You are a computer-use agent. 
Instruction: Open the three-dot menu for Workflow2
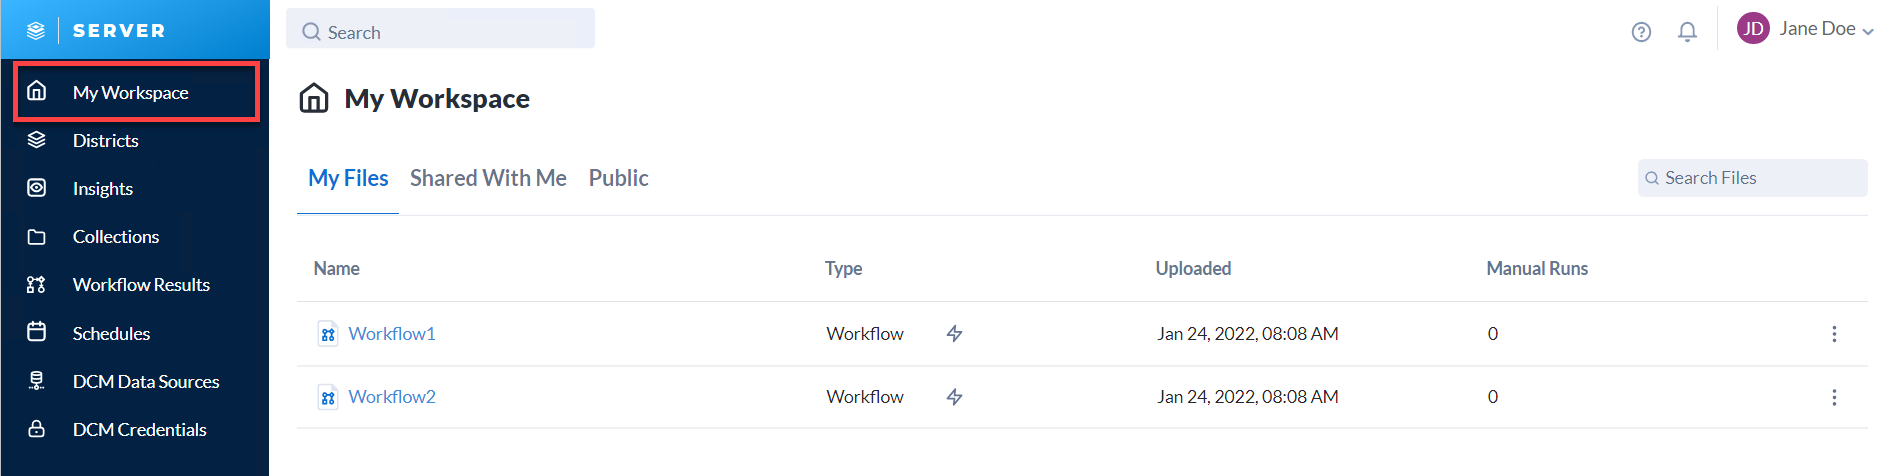pyautogui.click(x=1834, y=397)
